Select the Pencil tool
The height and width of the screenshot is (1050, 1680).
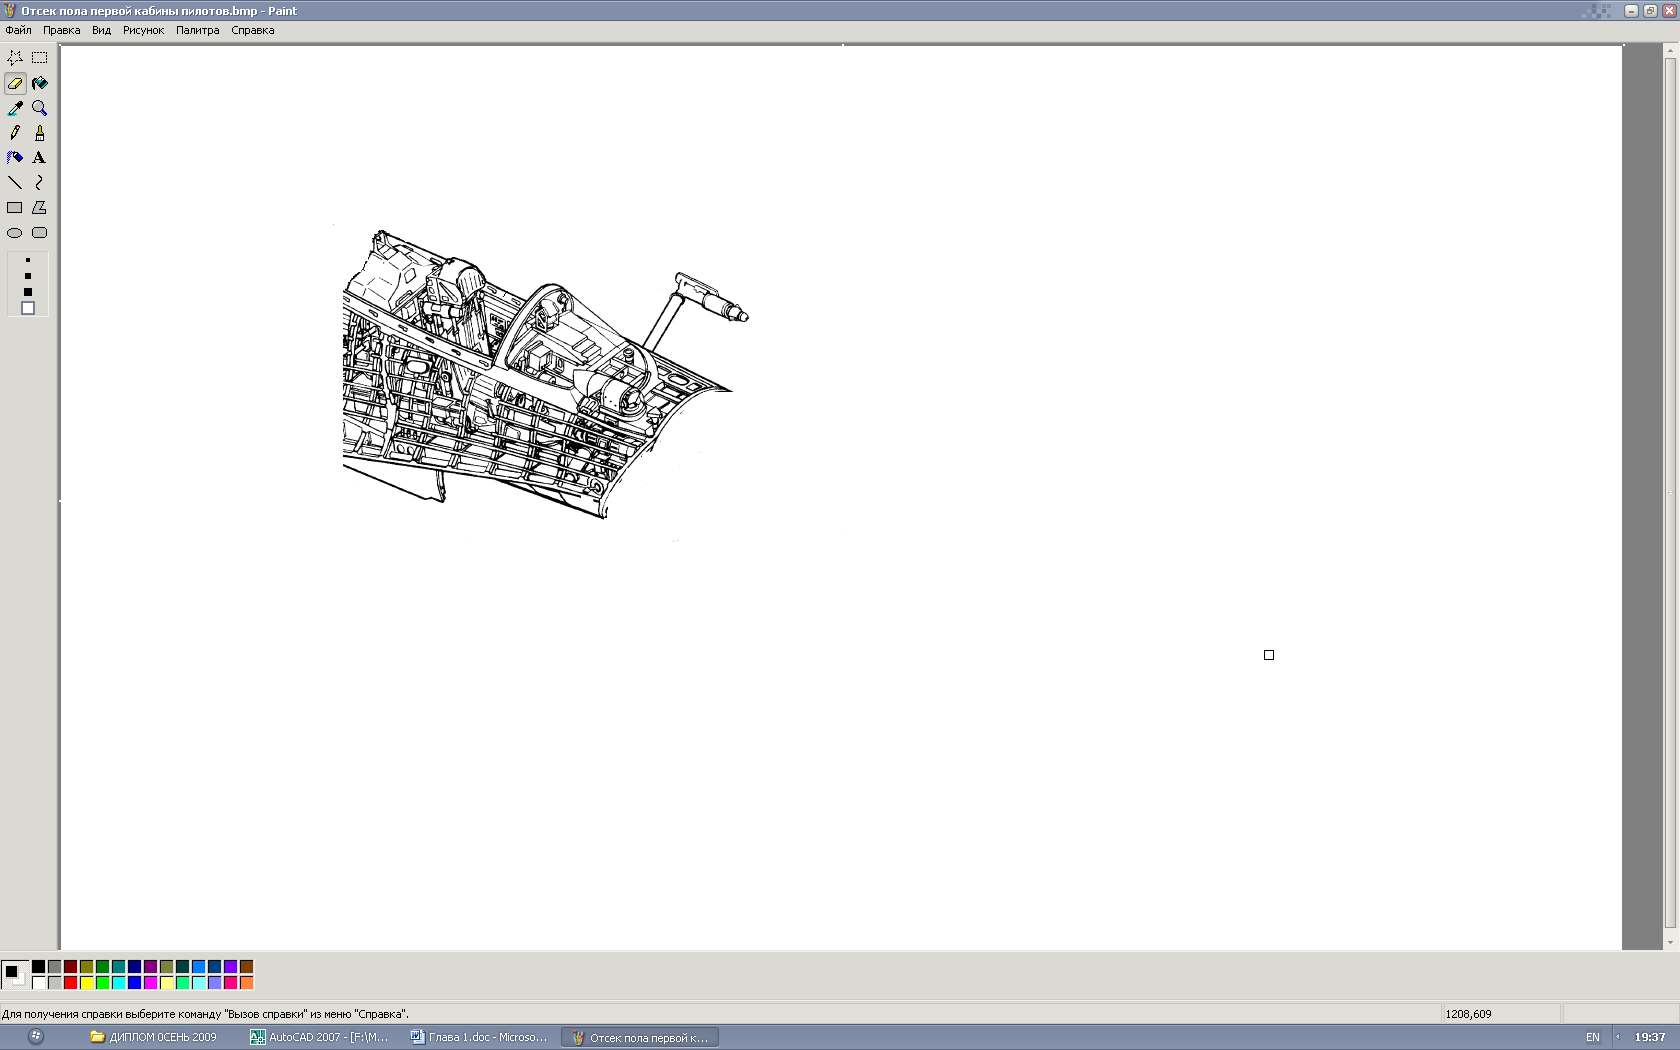pos(15,133)
